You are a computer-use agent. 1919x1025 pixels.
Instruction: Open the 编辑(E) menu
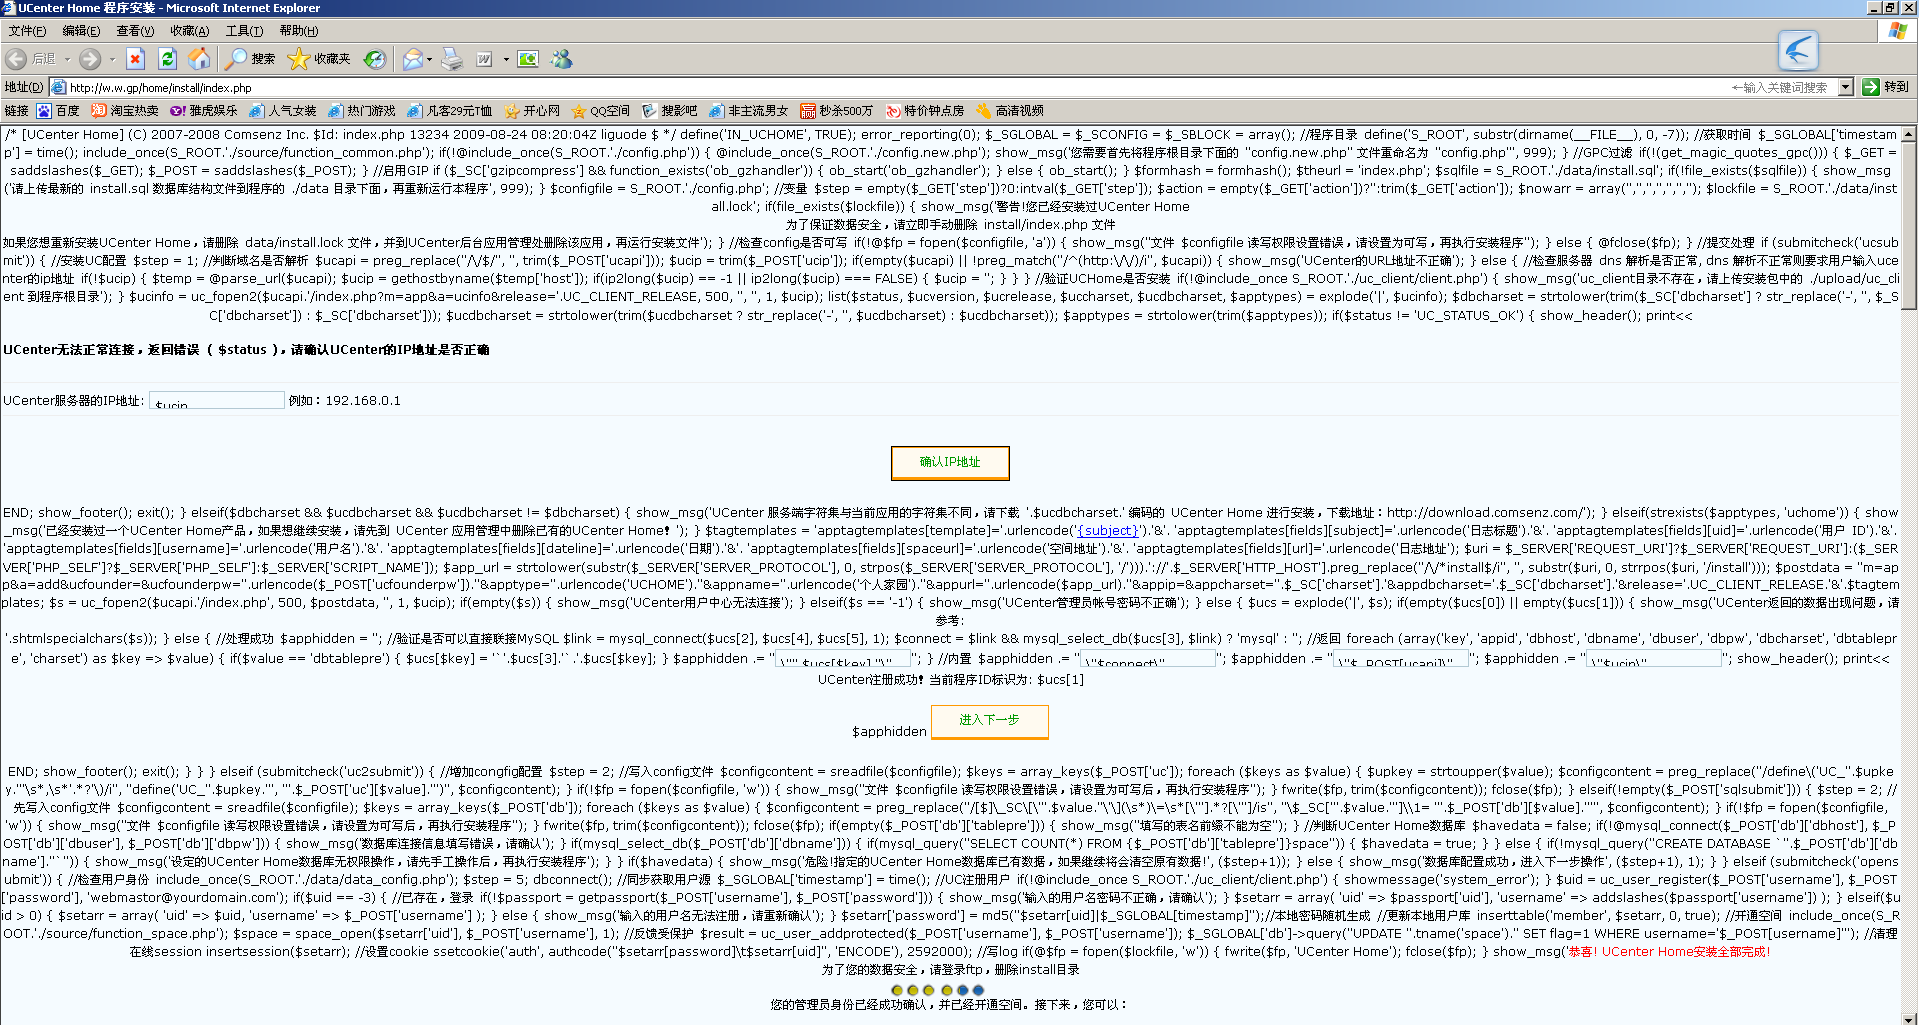pos(81,31)
